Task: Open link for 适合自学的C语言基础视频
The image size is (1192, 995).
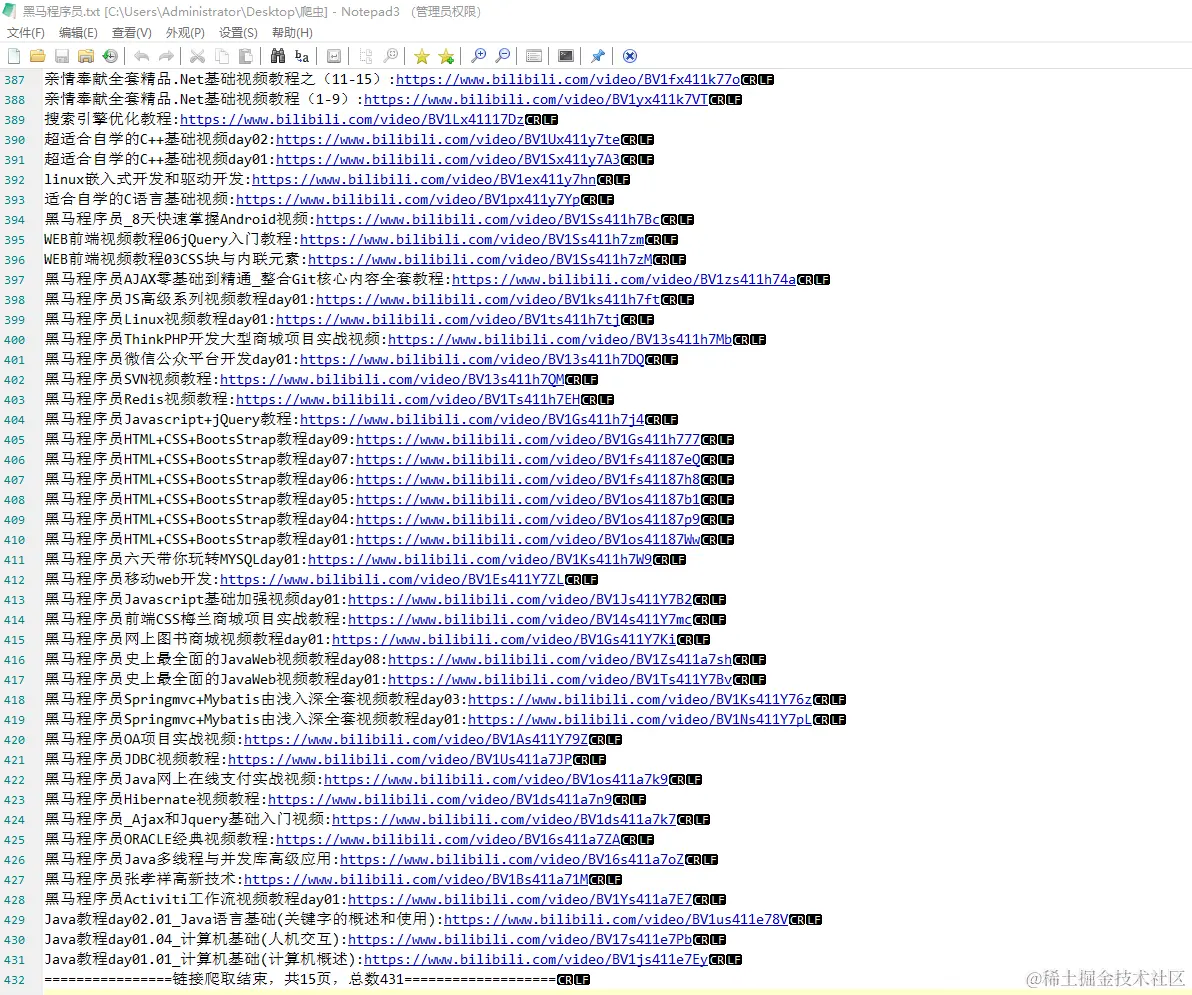Action: click(408, 199)
